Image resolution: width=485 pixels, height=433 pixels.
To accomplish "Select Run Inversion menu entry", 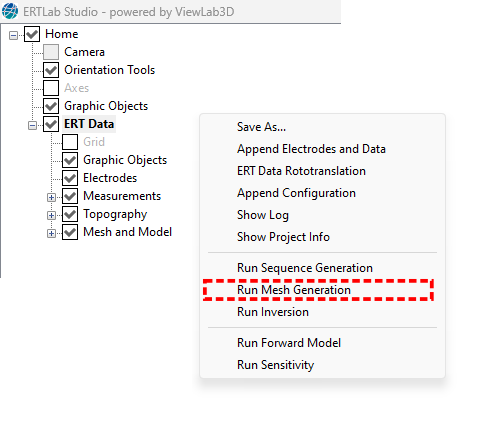I will [273, 312].
